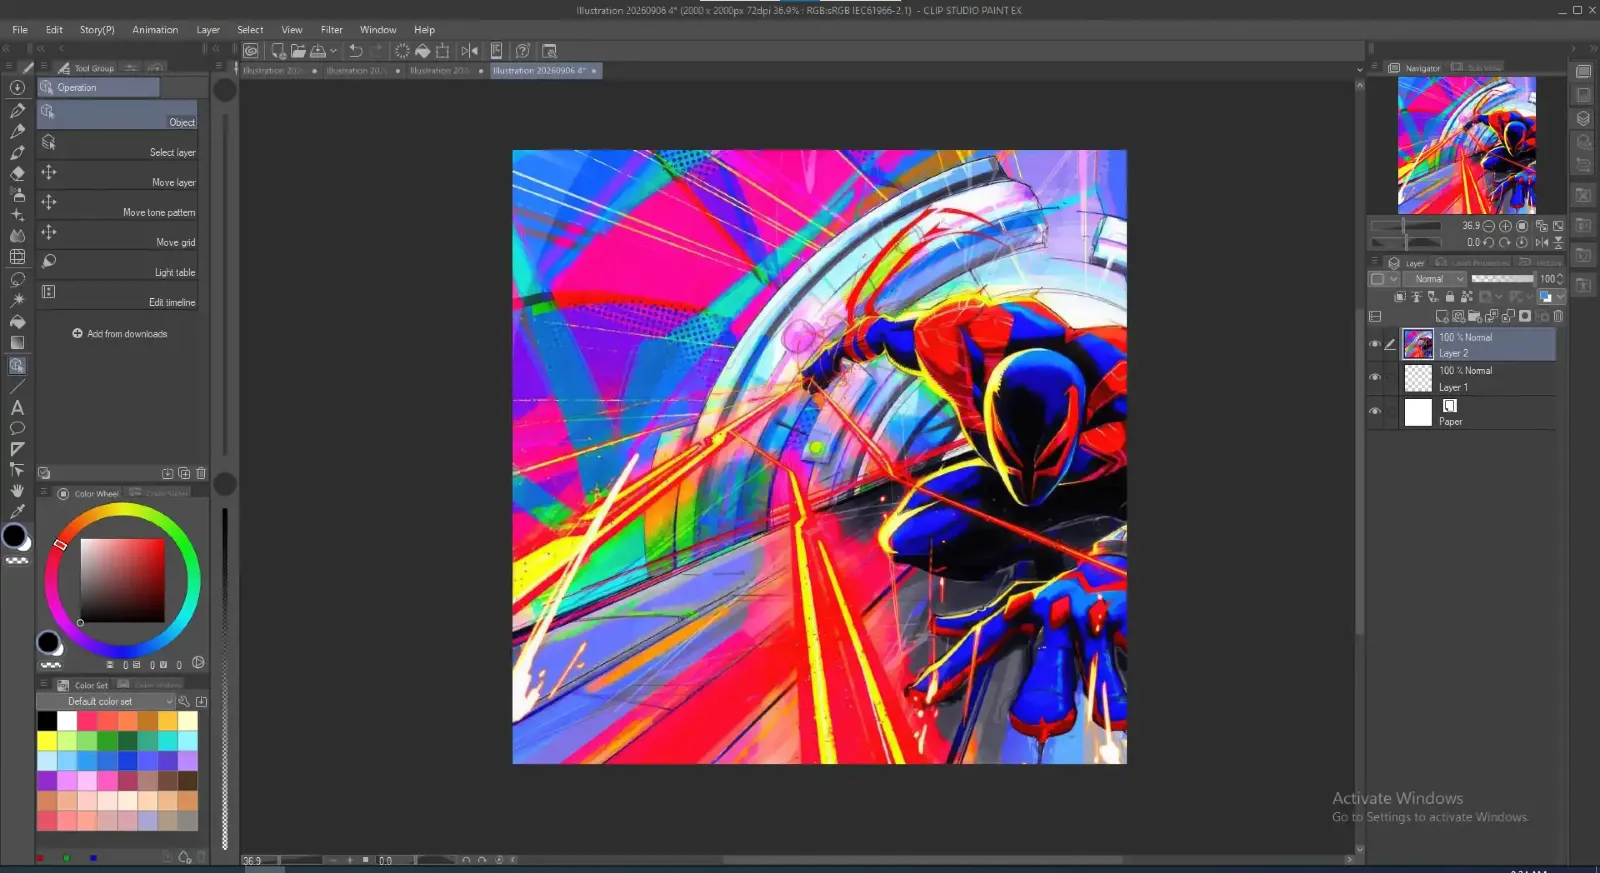Click the Navigator preview thumbnail
Viewport: 1600px width, 873px height.
coord(1466,145)
